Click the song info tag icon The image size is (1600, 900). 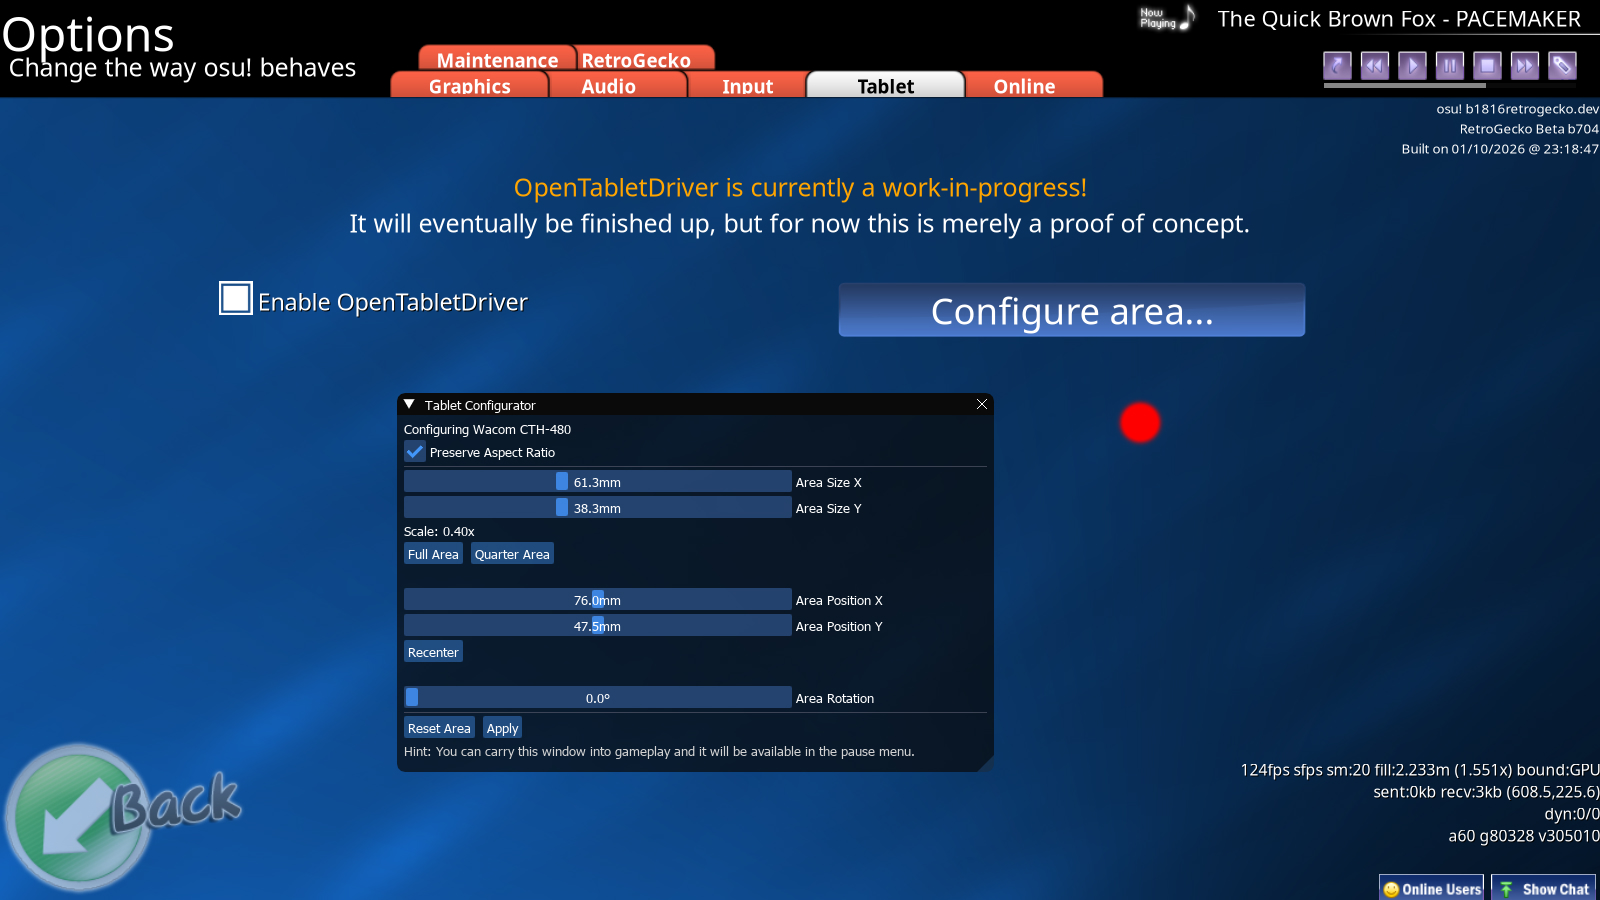[1562, 66]
